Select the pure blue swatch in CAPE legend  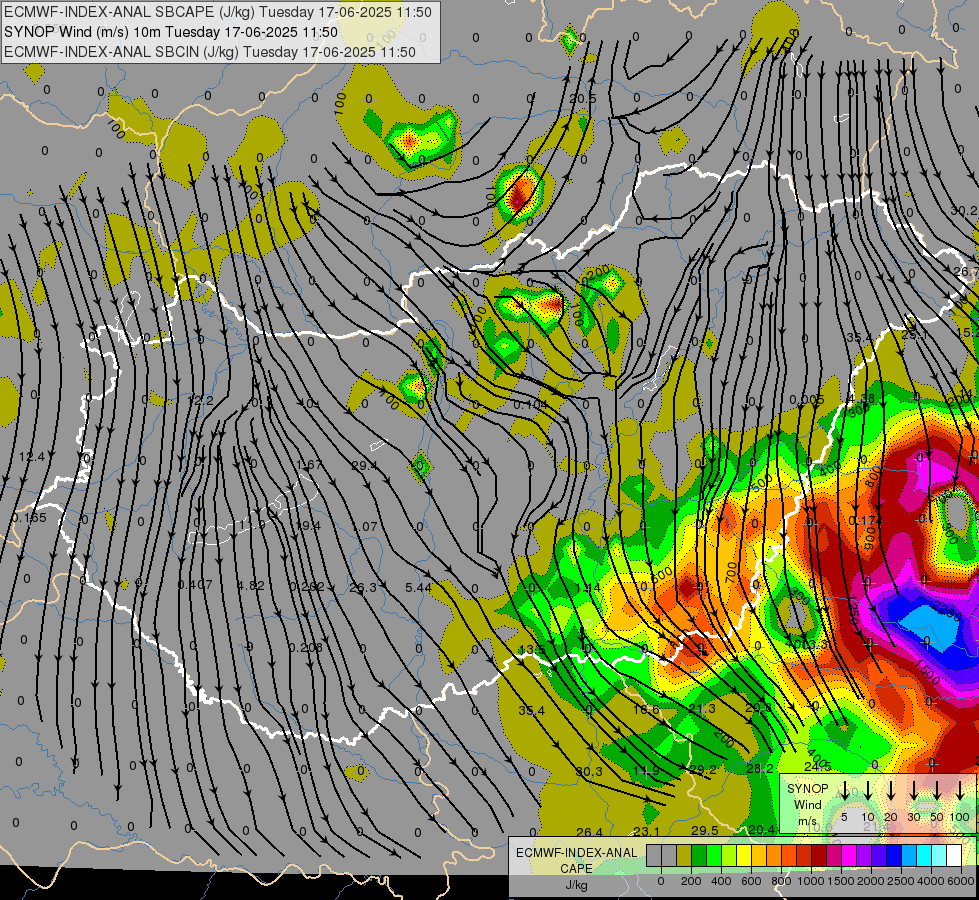coord(893,856)
